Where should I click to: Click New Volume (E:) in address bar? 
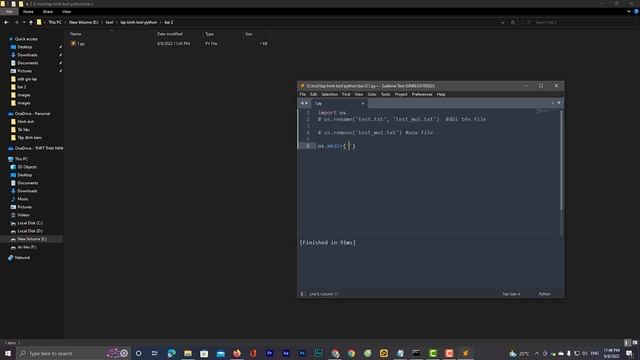coord(84,22)
